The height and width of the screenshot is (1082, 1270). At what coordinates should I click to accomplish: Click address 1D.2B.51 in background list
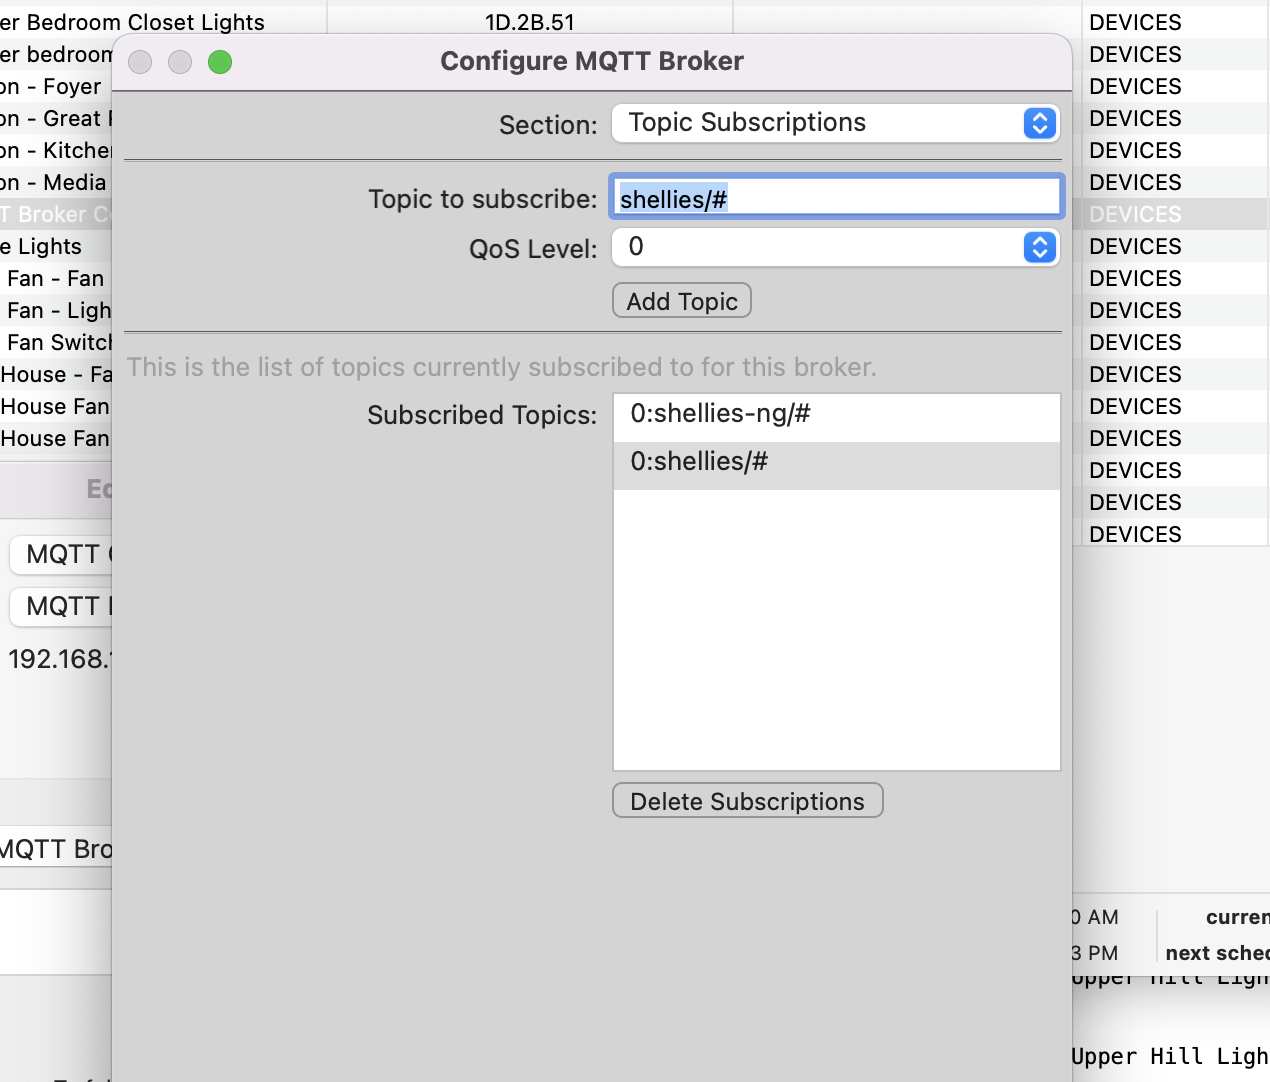(x=530, y=22)
